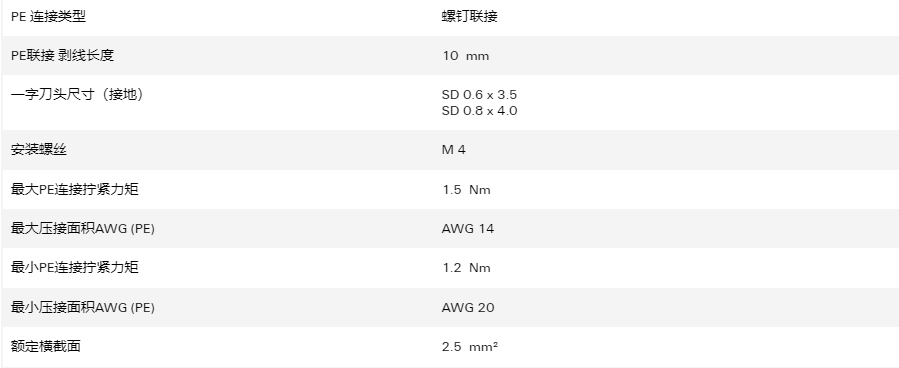899x368 pixels.
Task: Select the 螺钉联接 value text
Action: click(470, 17)
